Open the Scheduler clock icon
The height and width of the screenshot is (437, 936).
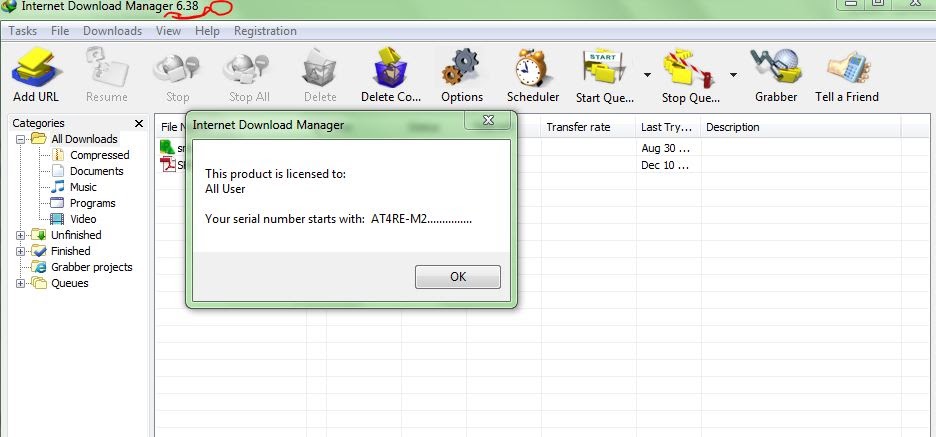pos(532,67)
